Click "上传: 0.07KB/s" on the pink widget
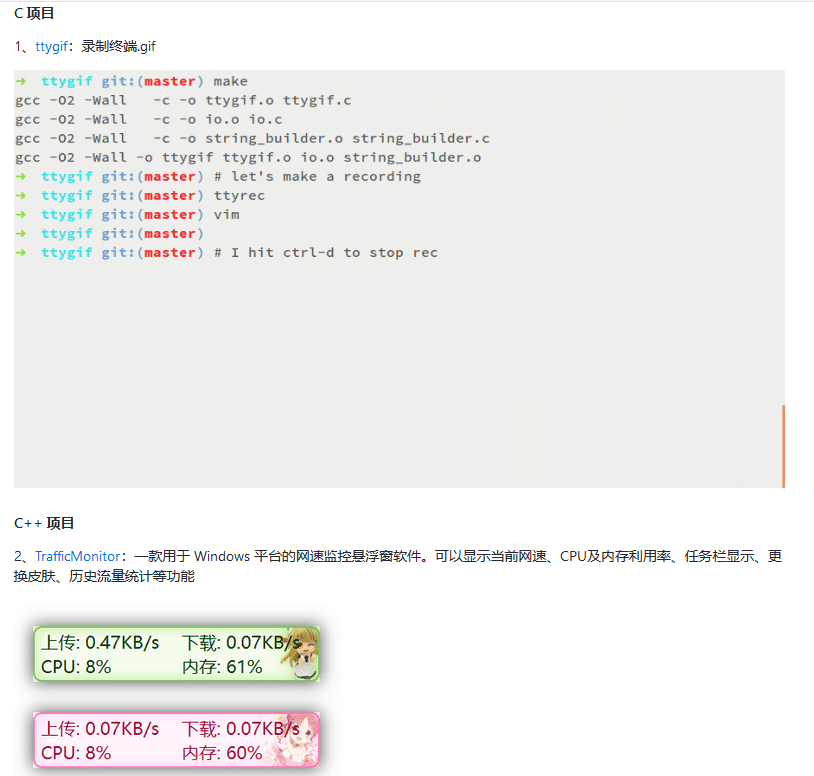 click(100, 729)
